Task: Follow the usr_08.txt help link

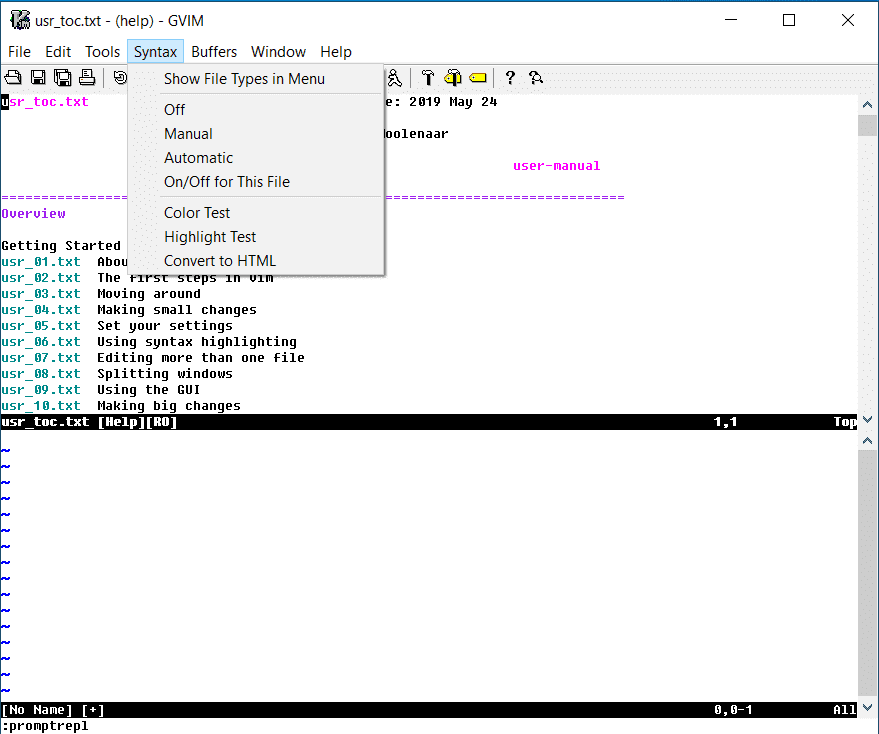Action: pos(41,374)
